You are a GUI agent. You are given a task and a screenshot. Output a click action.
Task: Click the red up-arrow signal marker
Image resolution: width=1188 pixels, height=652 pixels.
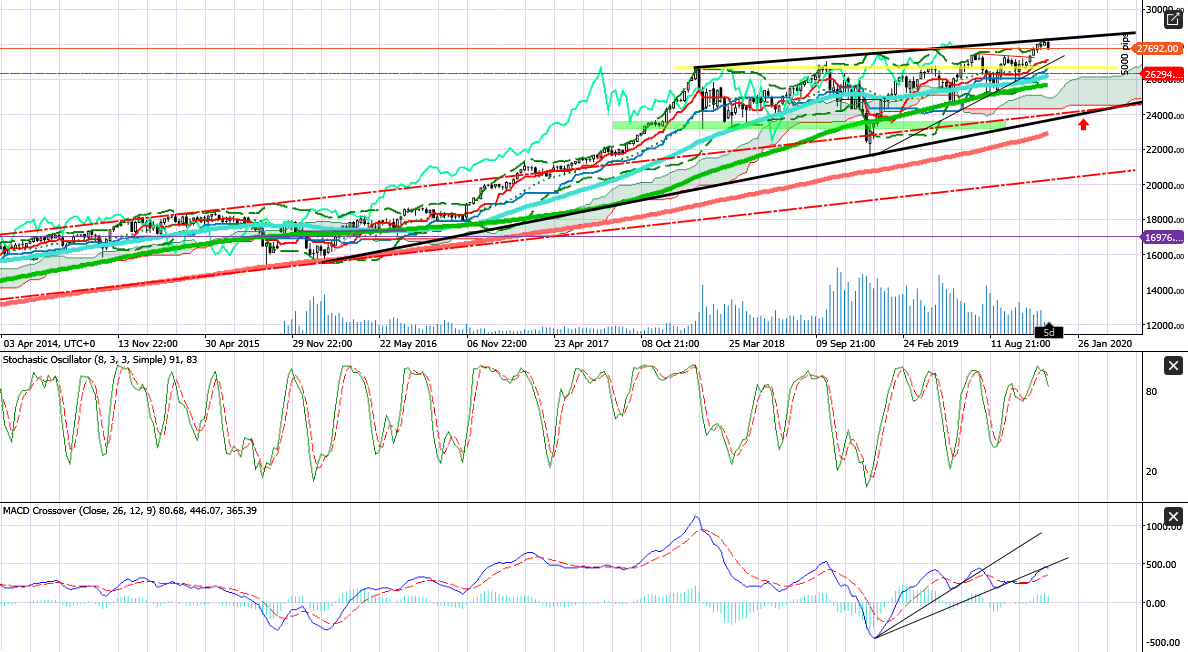pyautogui.click(x=1083, y=124)
